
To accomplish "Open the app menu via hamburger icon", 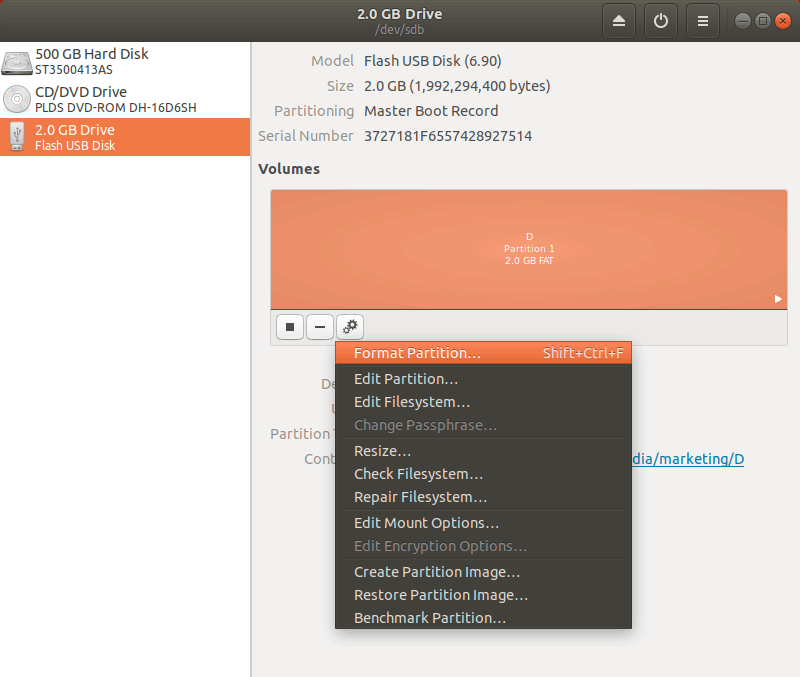I will (x=701, y=20).
